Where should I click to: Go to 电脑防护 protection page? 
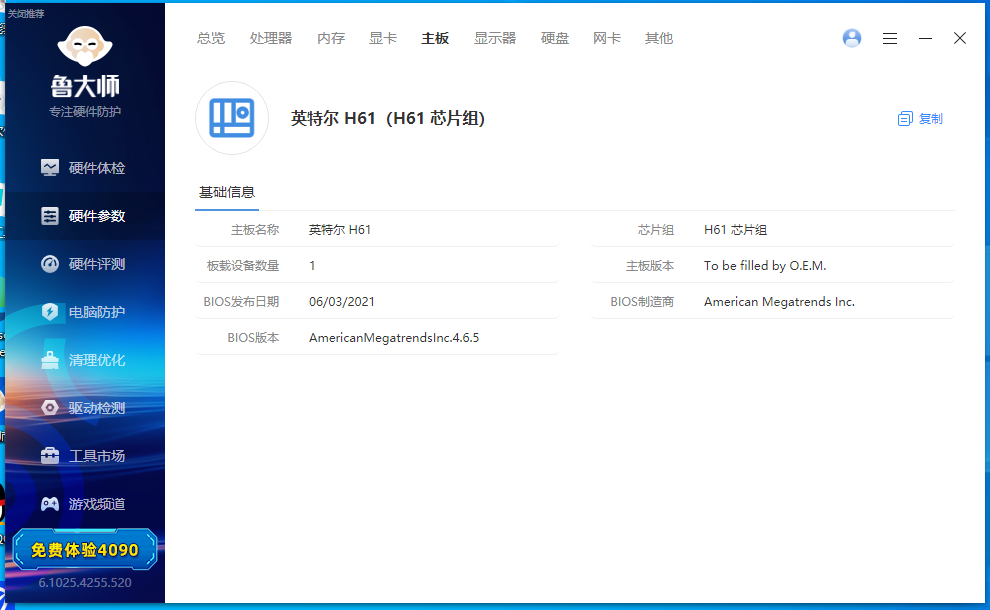pos(84,312)
